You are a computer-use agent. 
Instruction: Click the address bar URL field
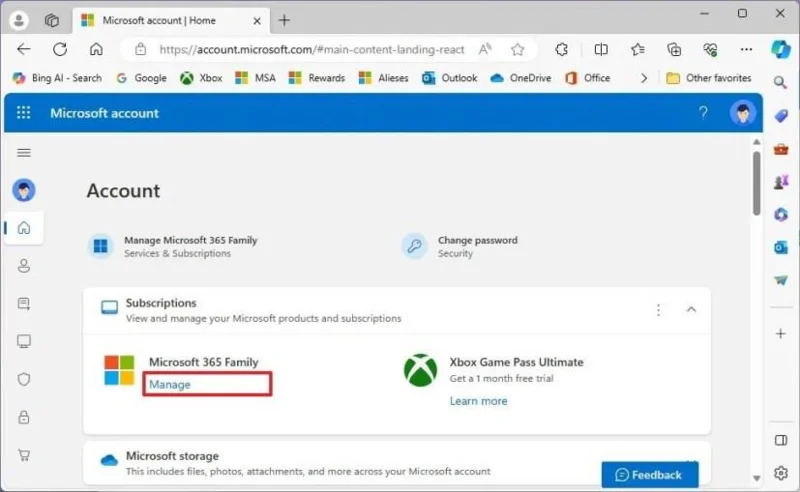[311, 50]
